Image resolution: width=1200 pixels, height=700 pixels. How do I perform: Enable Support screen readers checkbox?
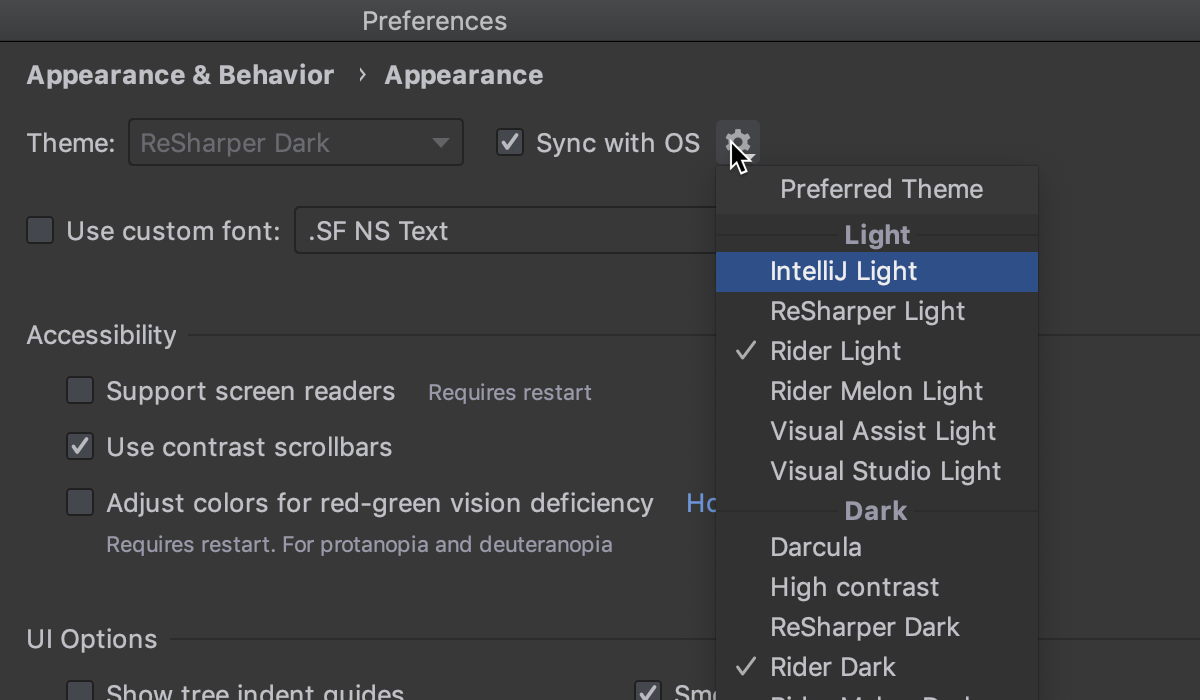pos(80,390)
